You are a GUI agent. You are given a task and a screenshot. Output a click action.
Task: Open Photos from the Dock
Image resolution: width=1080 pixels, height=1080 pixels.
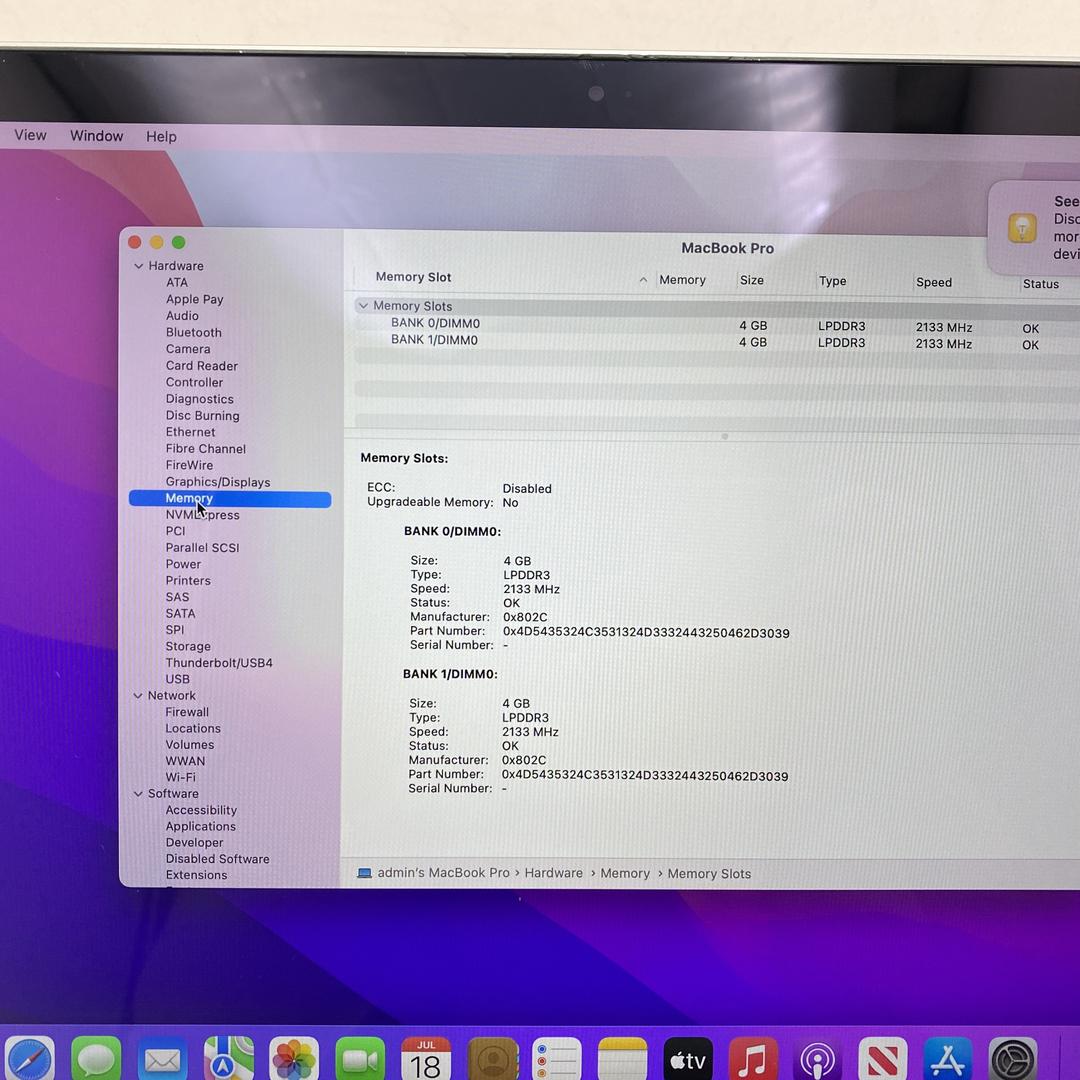294,1059
